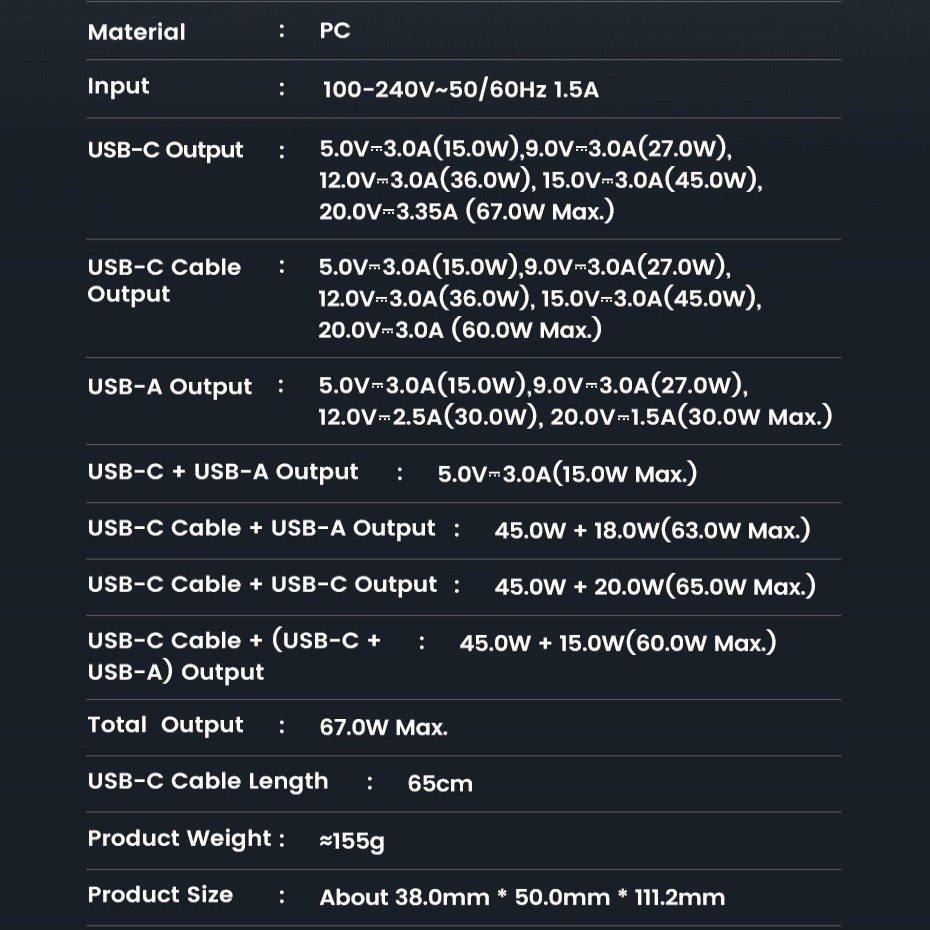The width and height of the screenshot is (930, 930).
Task: Click the 65cm cable length value
Action: click(x=440, y=784)
